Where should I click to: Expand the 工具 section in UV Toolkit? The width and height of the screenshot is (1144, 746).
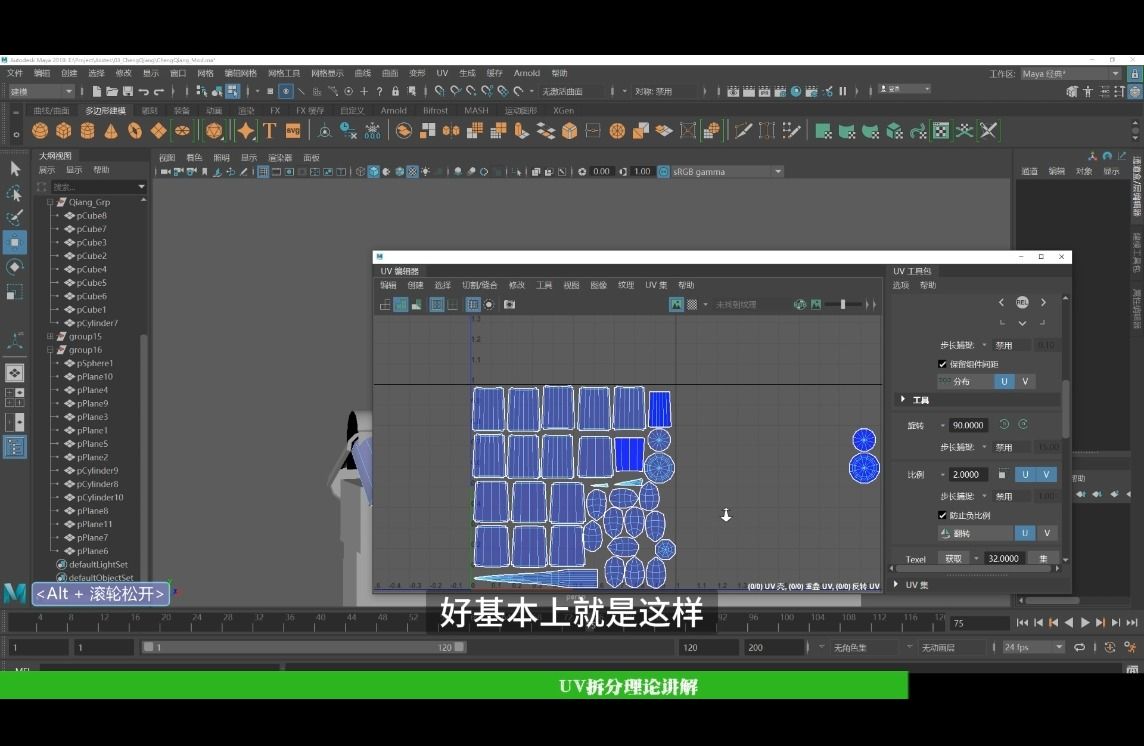[903, 399]
